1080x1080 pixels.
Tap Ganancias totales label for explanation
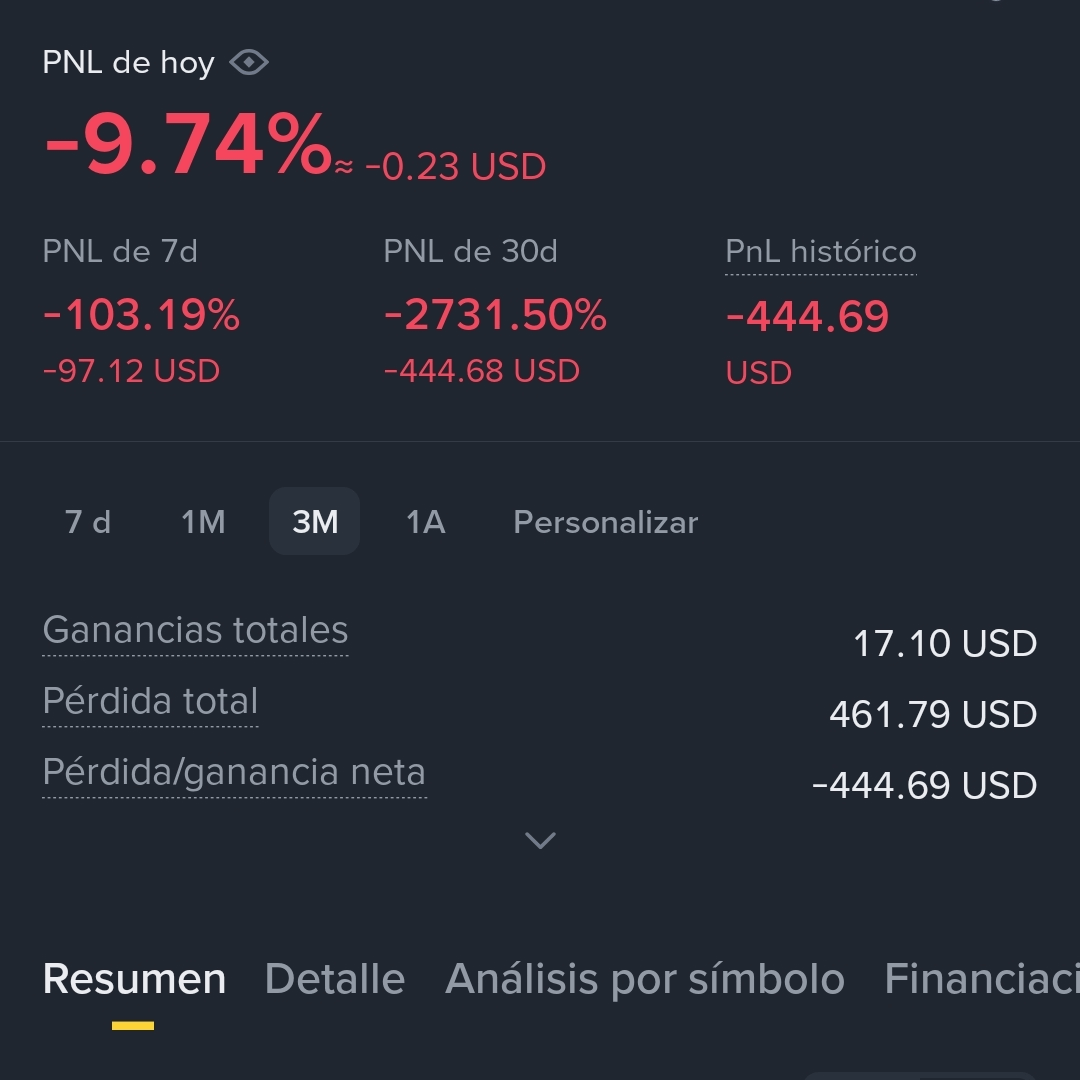coord(196,630)
